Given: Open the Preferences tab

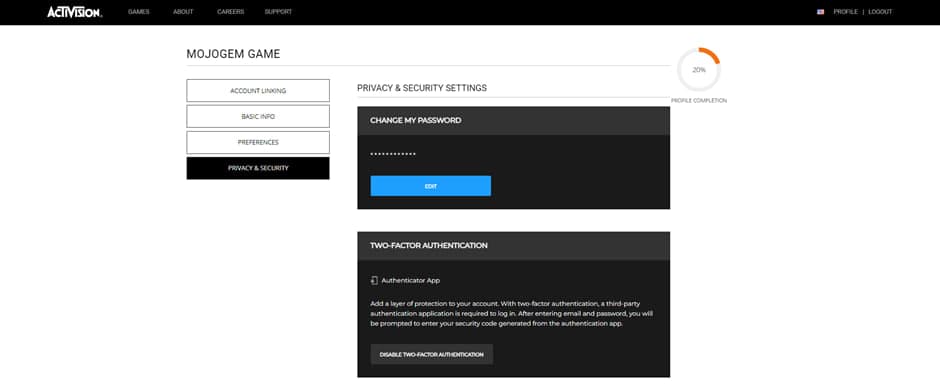Looking at the screenshot, I should click(x=258, y=143).
